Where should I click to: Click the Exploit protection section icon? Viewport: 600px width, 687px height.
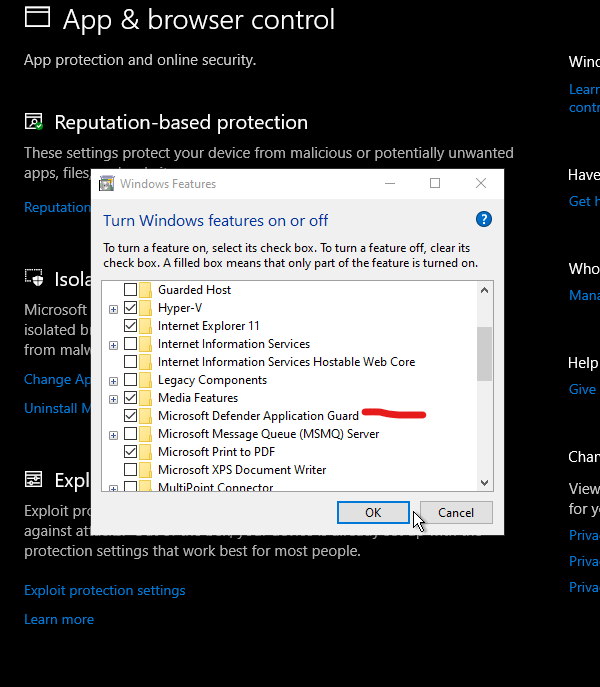point(34,480)
